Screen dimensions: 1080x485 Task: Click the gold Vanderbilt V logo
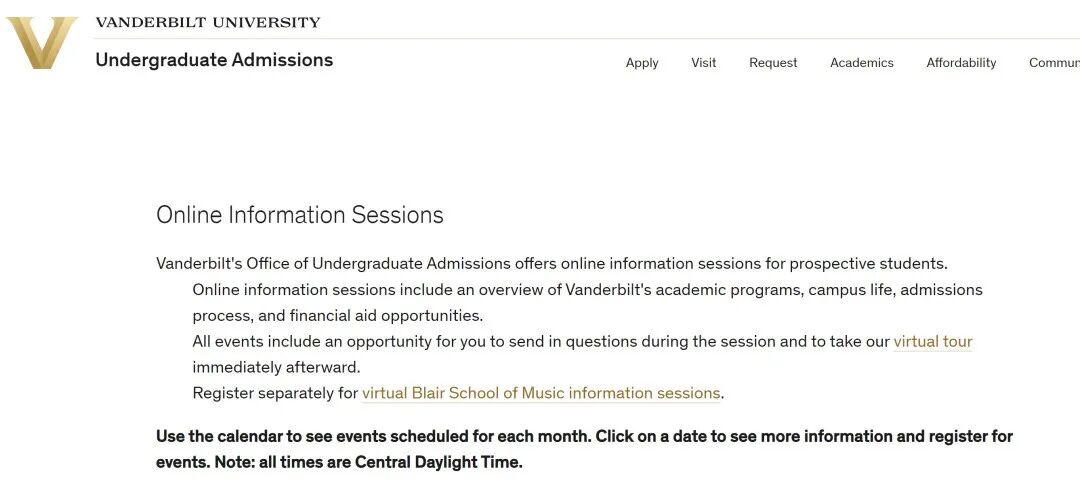[x=41, y=43]
